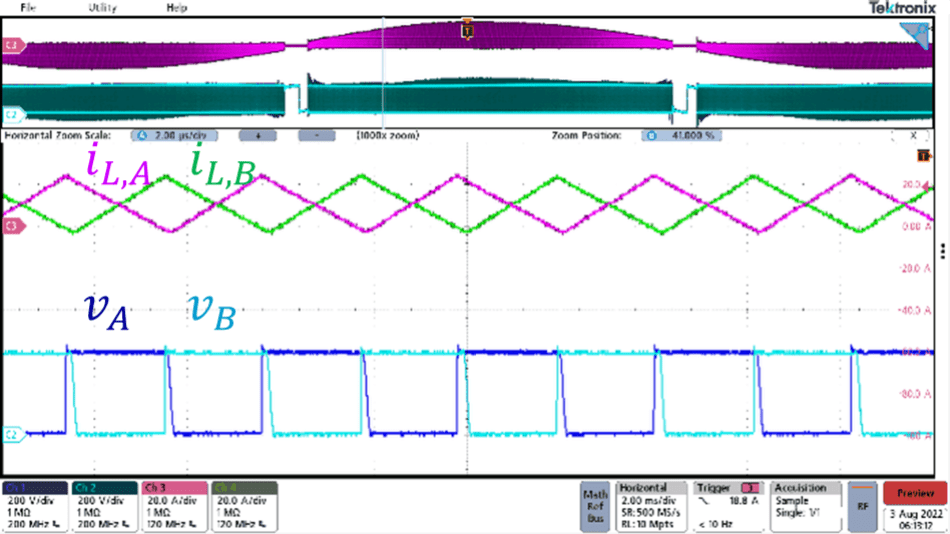The image size is (950, 534).
Task: Close the zoom control bar
Action: (912, 135)
